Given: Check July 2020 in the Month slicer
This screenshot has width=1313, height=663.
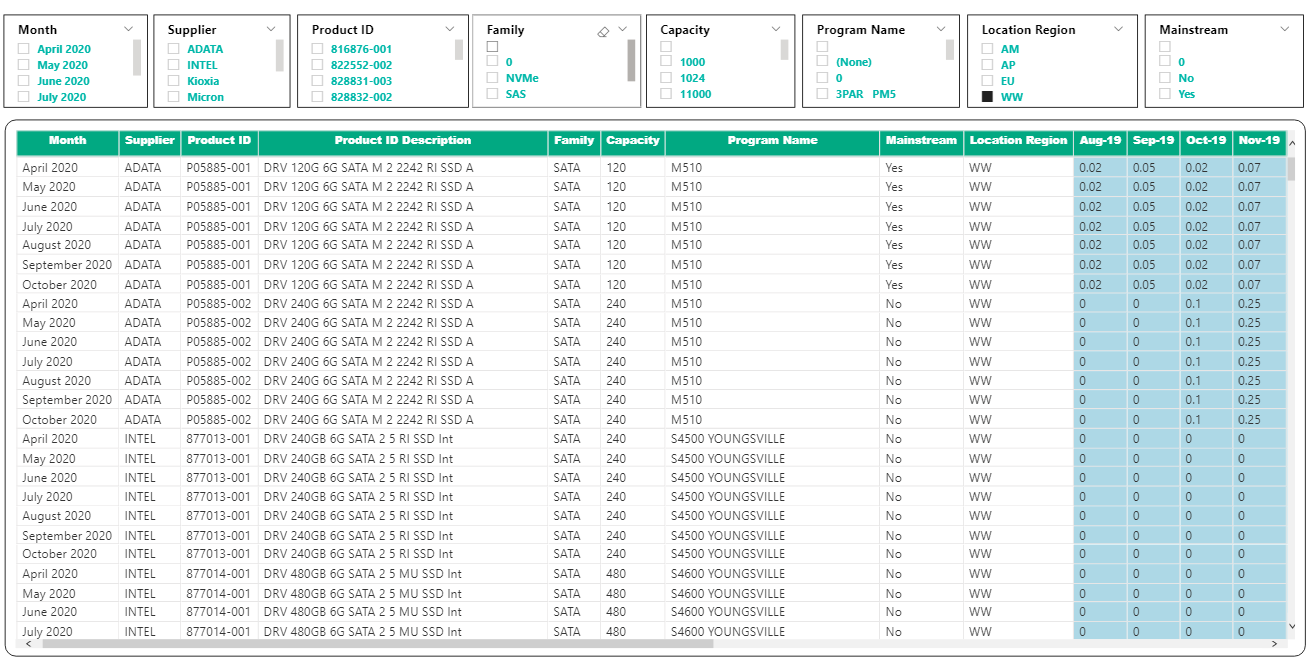Looking at the screenshot, I should point(24,97).
